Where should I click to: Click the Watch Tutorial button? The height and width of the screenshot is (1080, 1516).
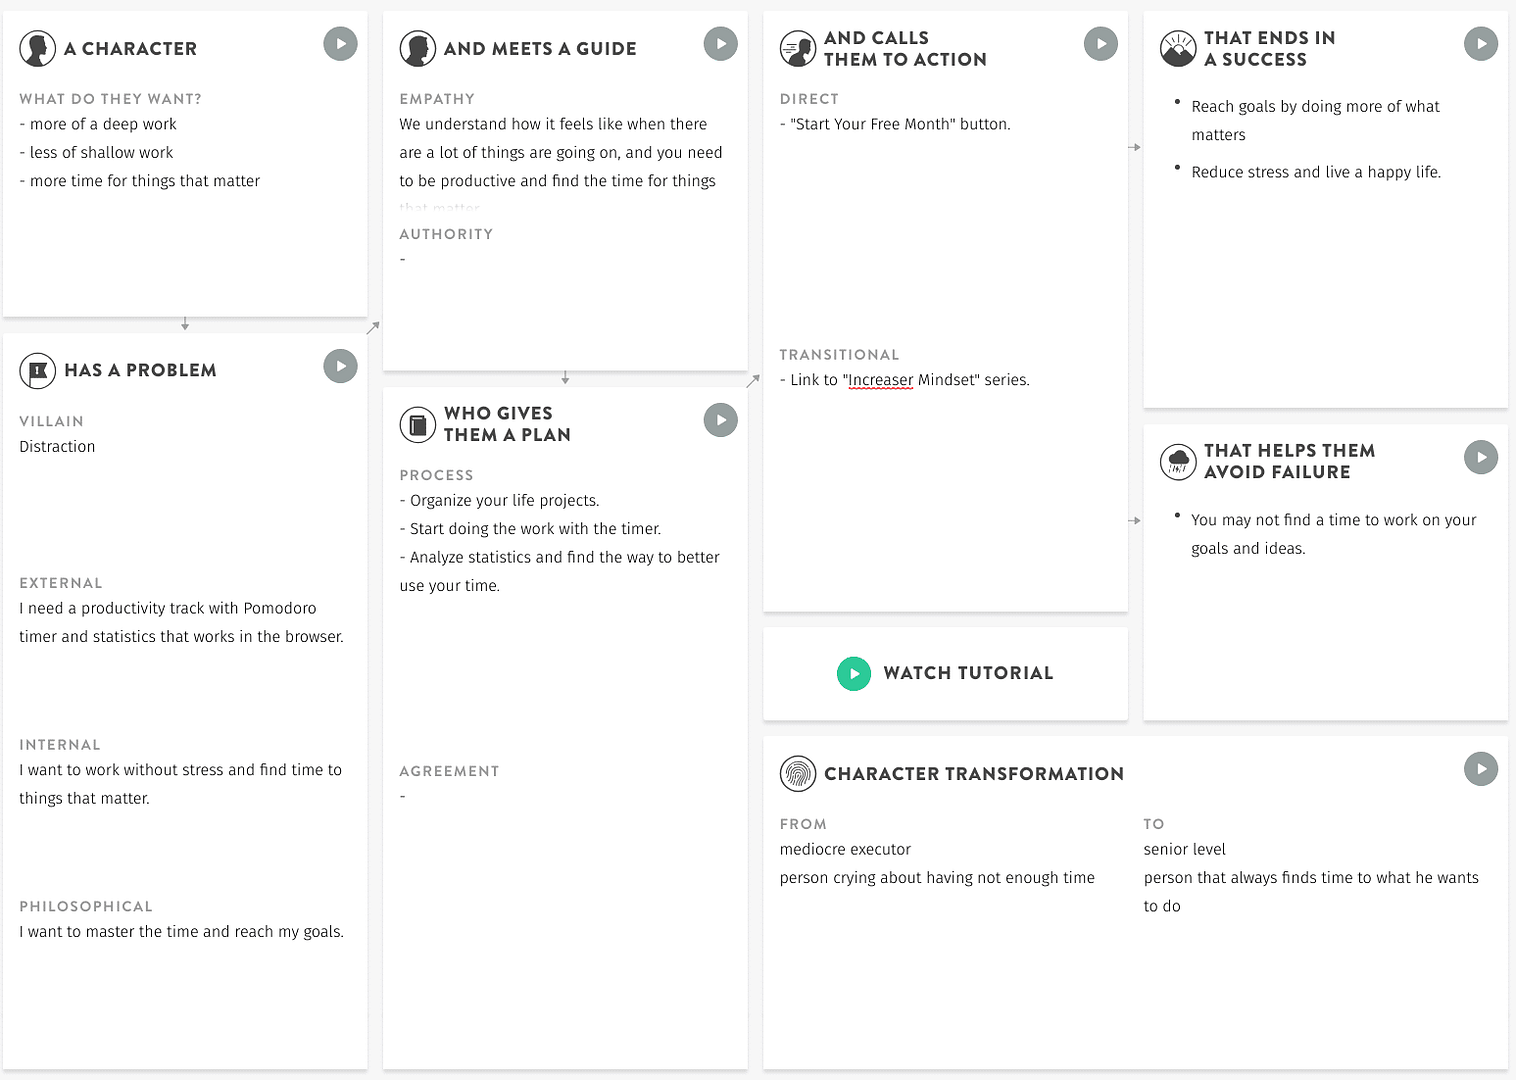pos(945,673)
